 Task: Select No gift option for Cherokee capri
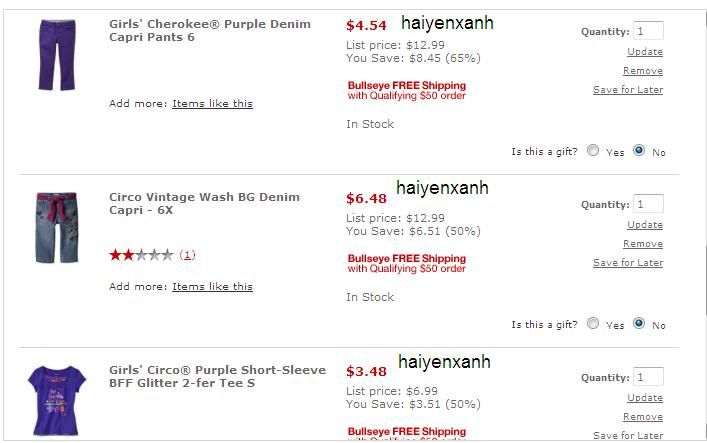pyautogui.click(x=639, y=151)
